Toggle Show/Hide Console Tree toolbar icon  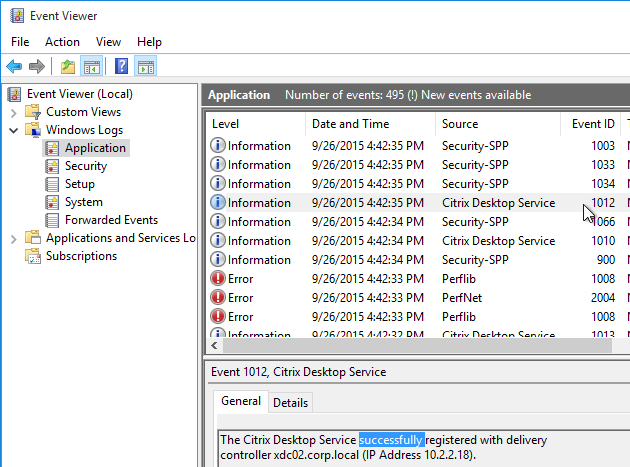(91, 67)
